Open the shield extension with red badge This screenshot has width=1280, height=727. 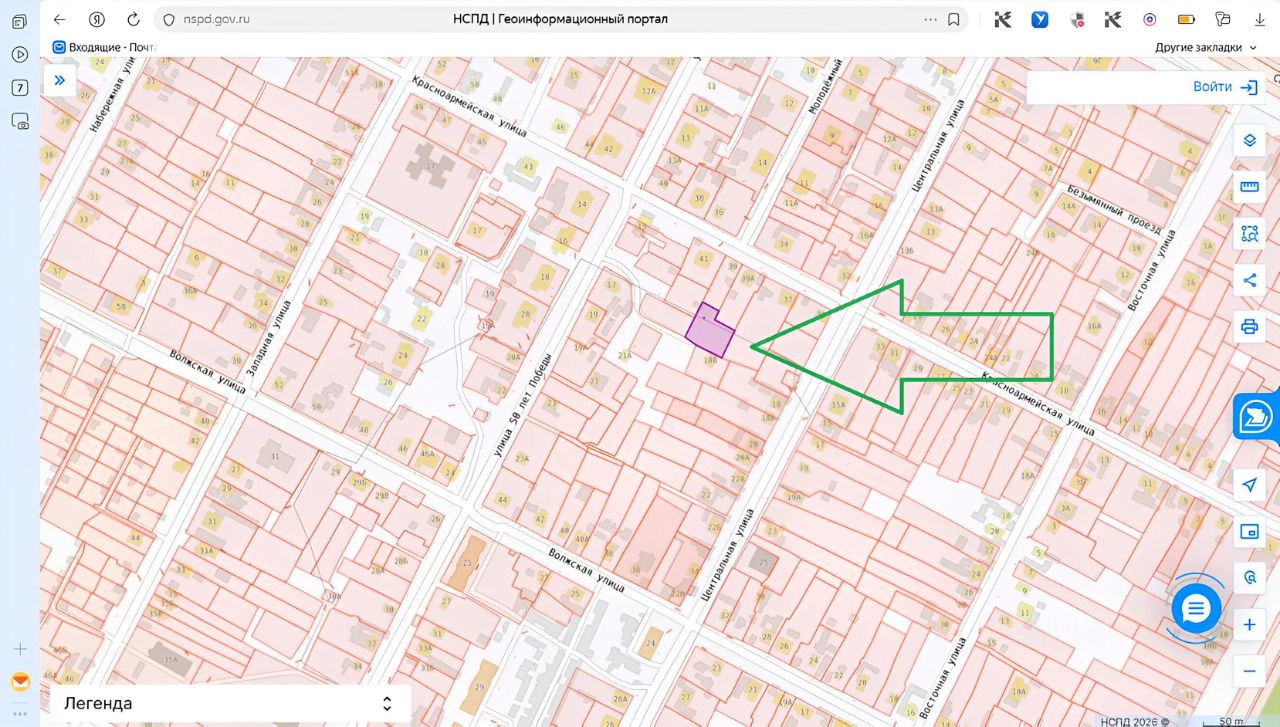tap(1077, 19)
